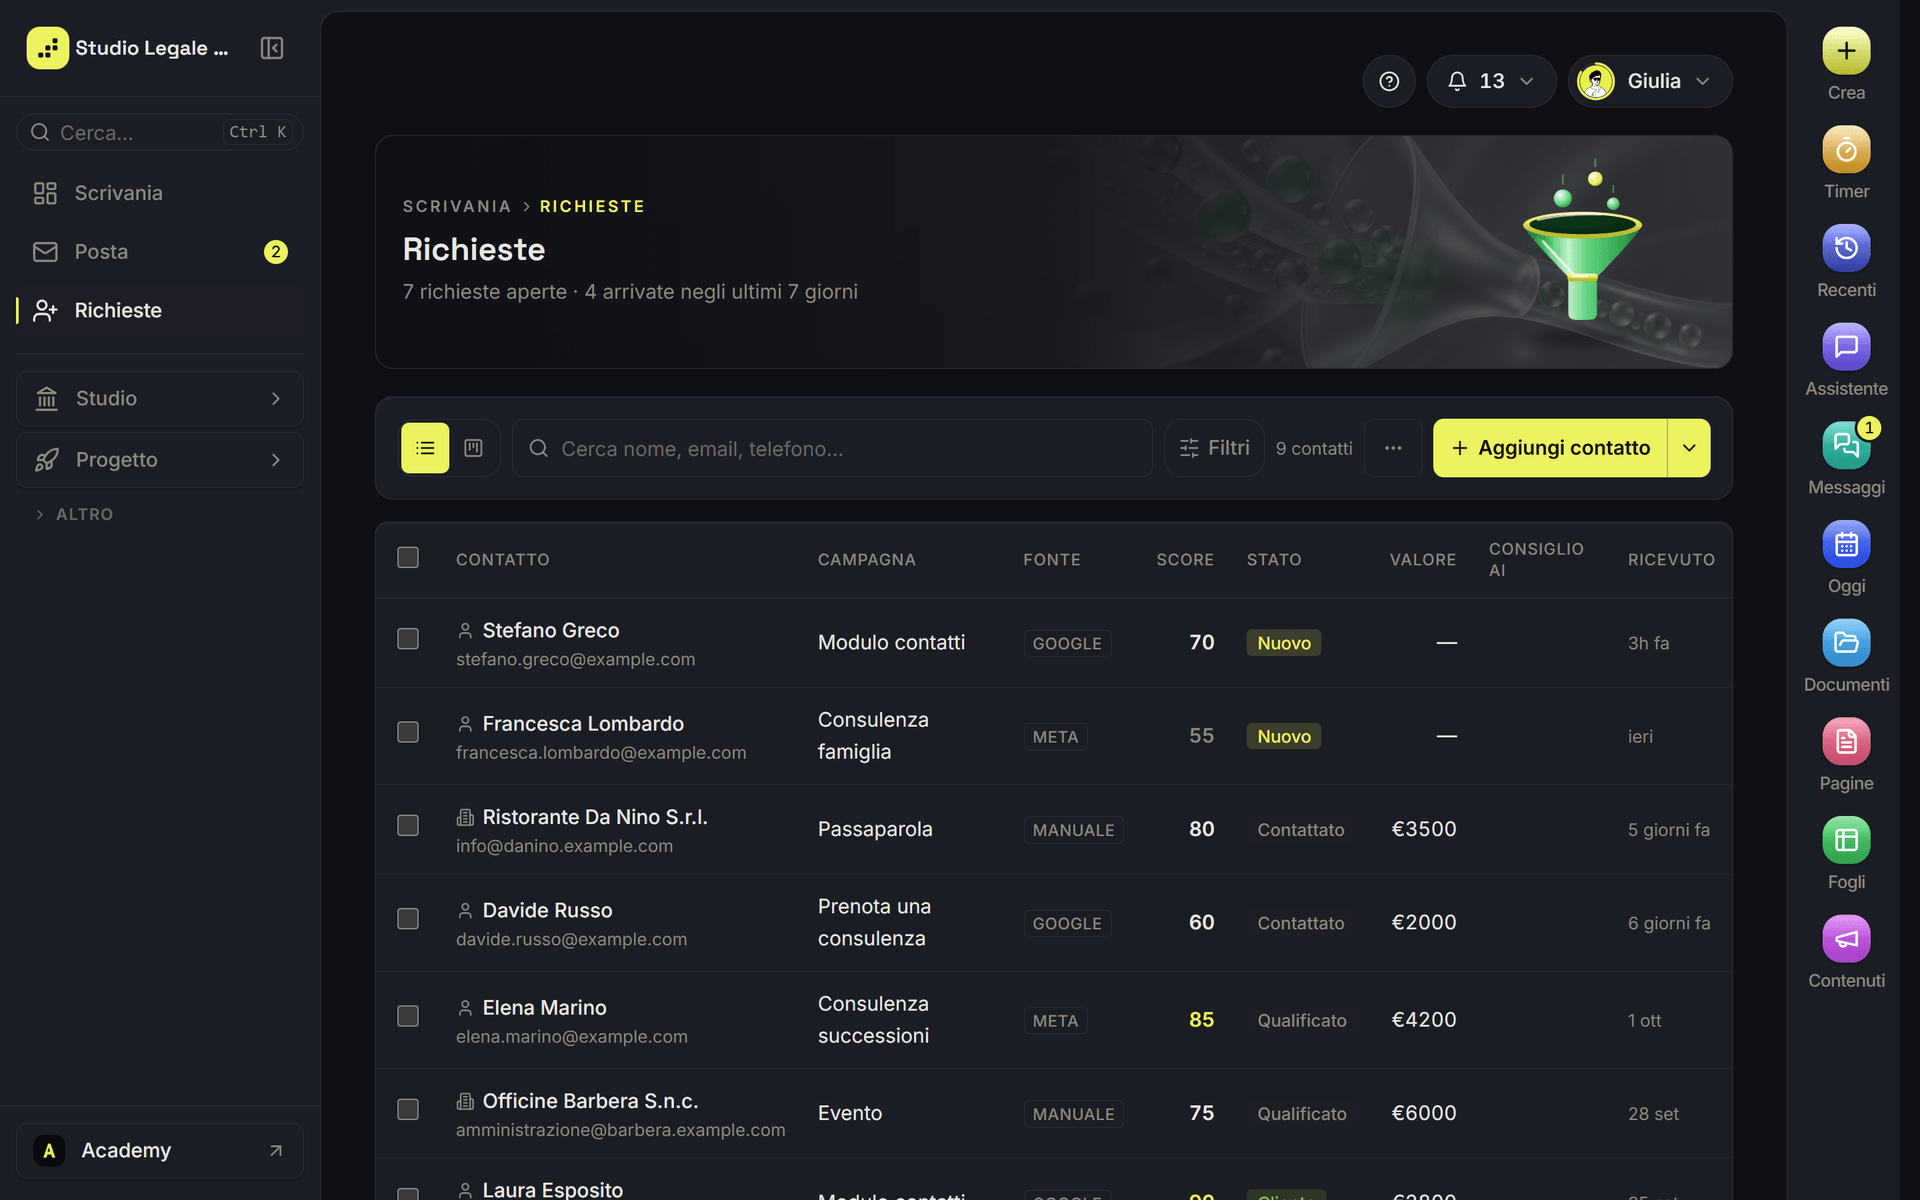Open the Contenuti megaphone icon
Viewport: 1920px width, 1200px height.
(1846, 940)
